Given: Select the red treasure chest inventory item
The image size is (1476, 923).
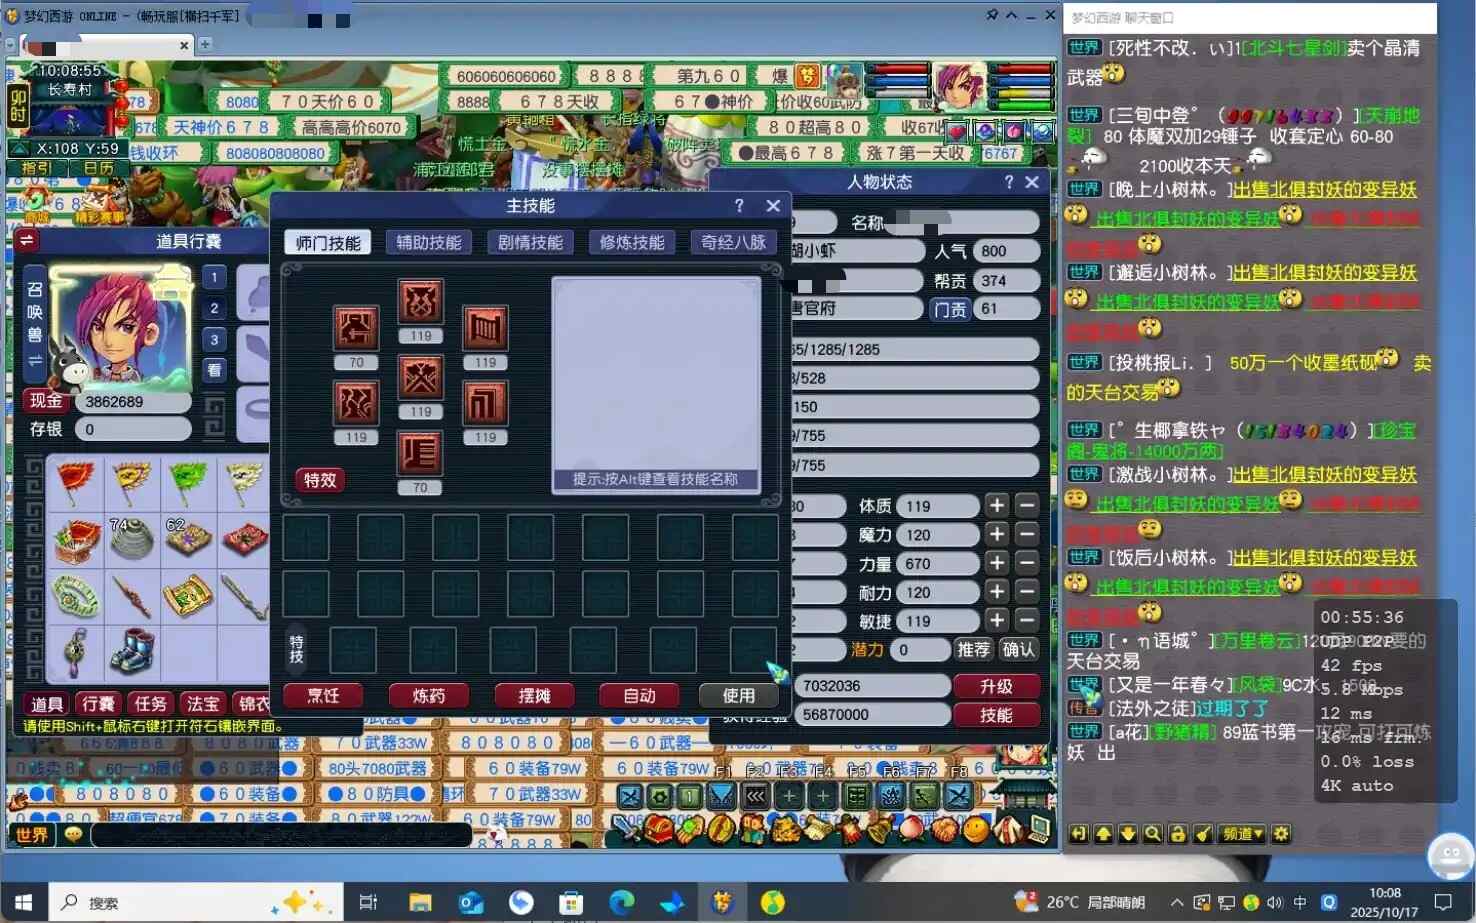Looking at the screenshot, I should 76,540.
